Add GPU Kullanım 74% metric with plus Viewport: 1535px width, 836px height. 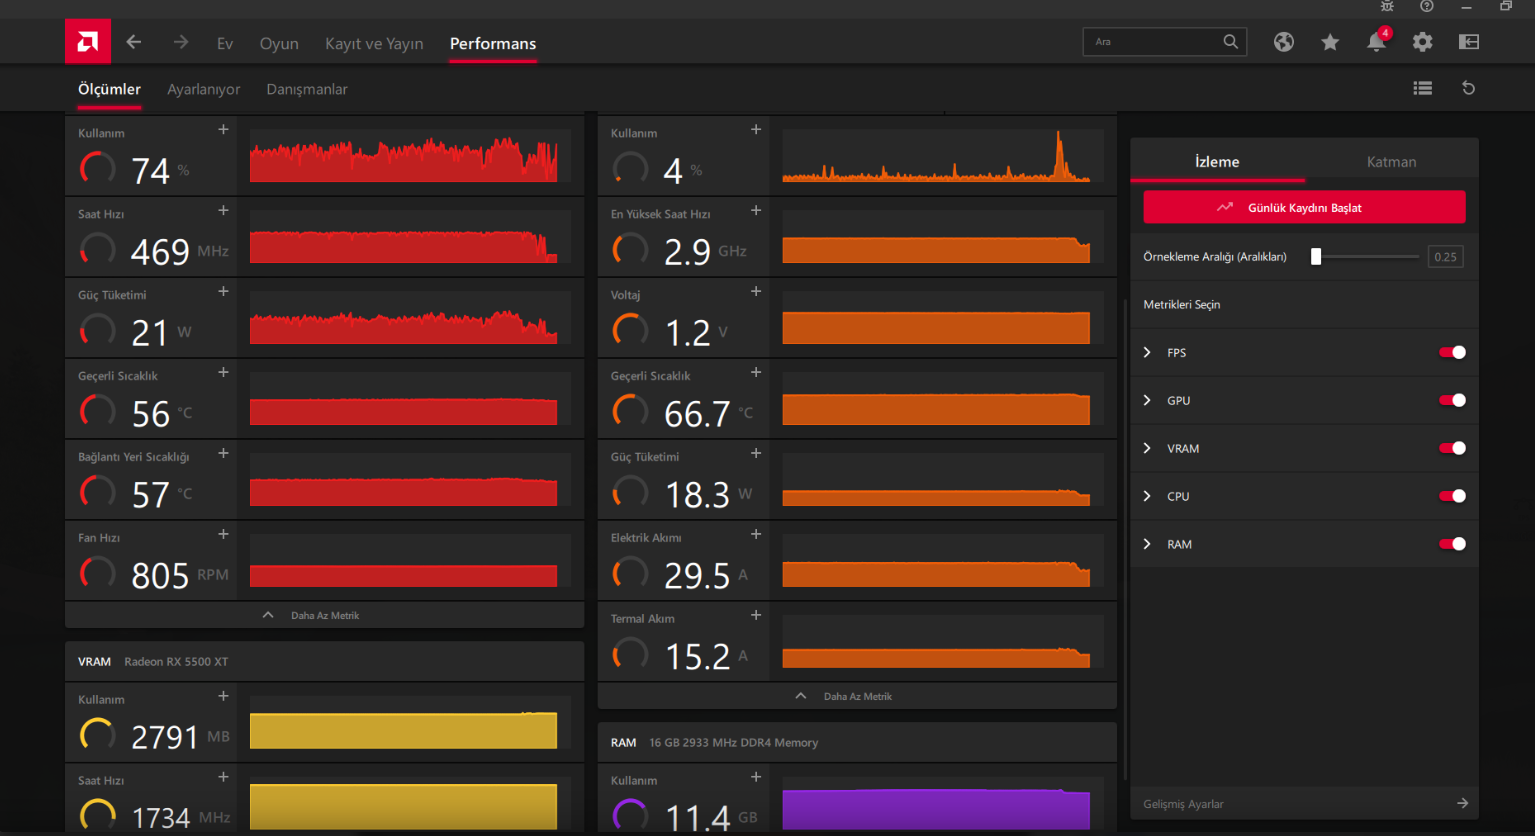pyautogui.click(x=223, y=130)
